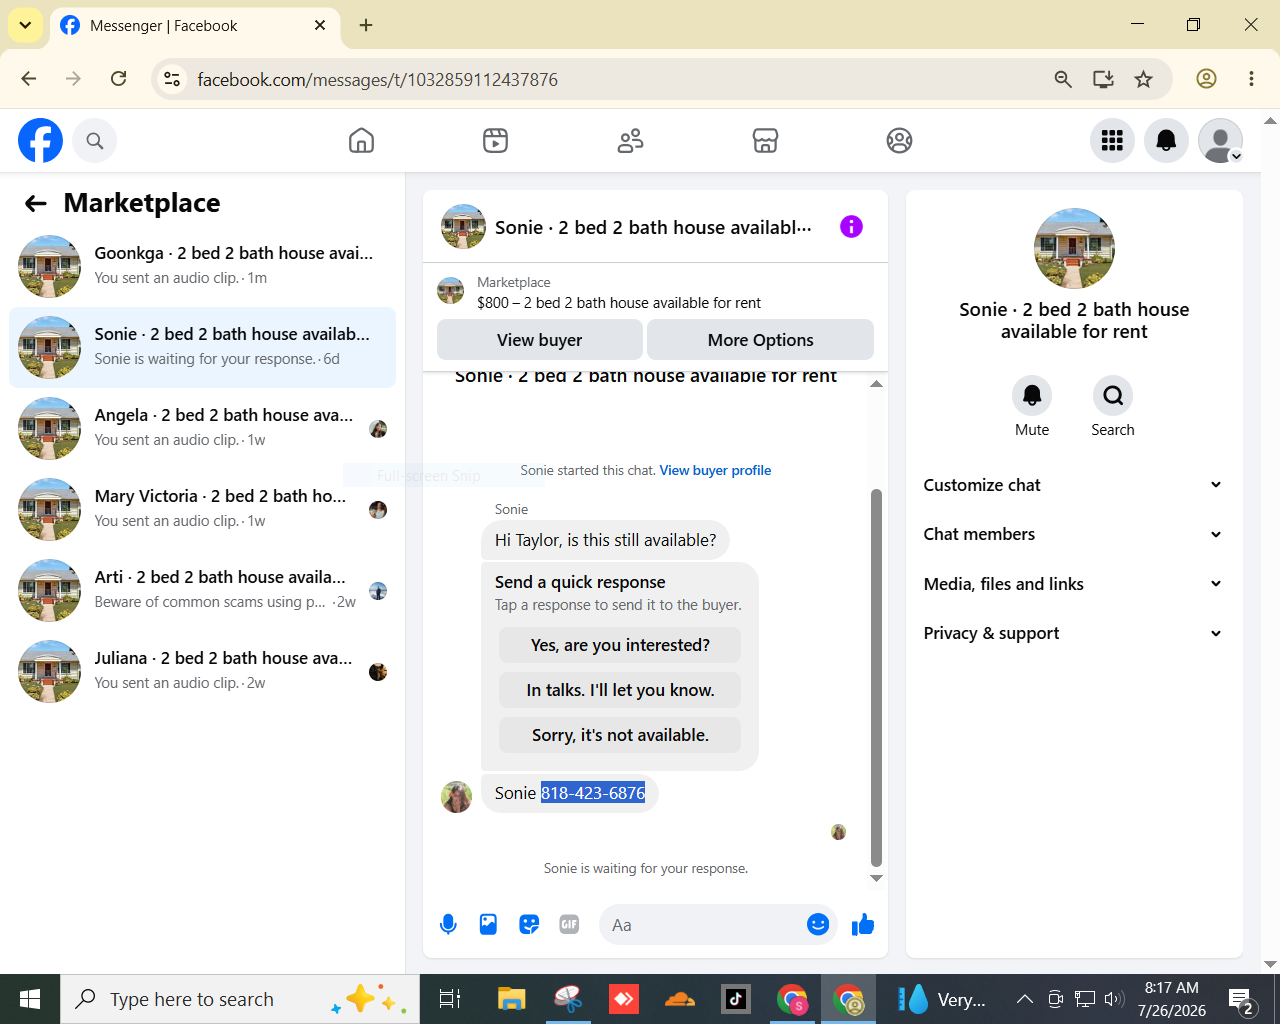Send 'Yes, are you interested?' quick response
Image resolution: width=1280 pixels, height=1024 pixels.
coord(620,645)
